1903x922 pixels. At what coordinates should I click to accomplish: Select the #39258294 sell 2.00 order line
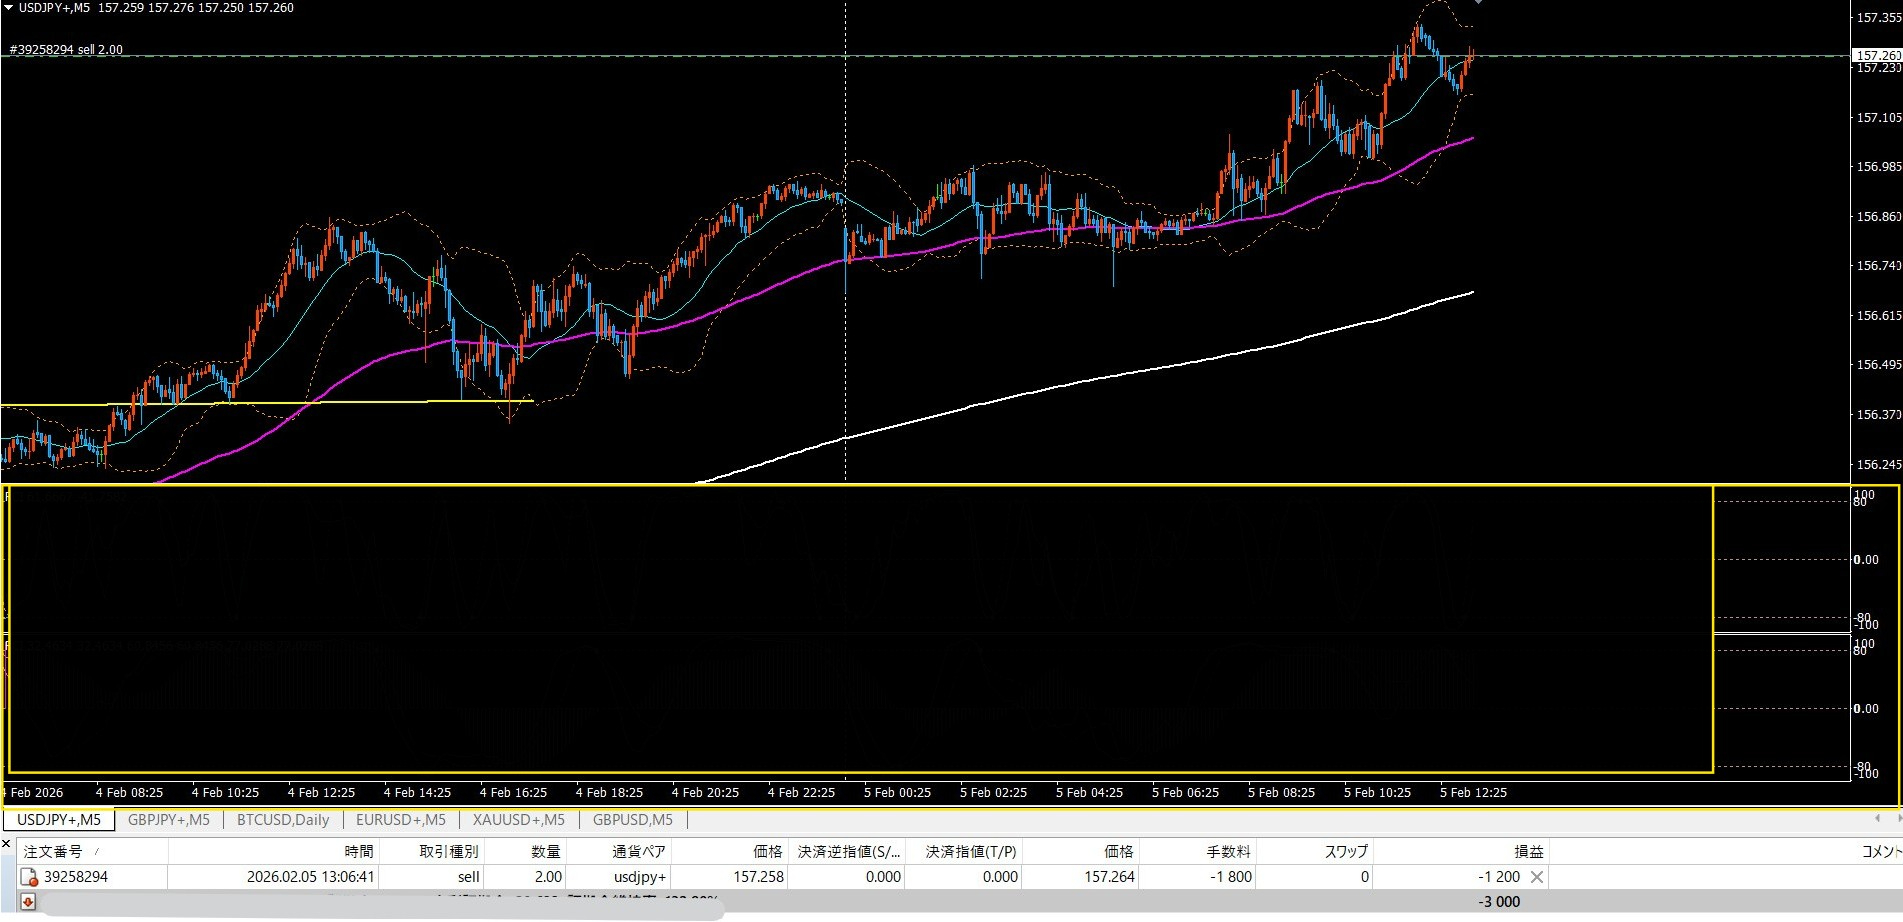point(66,50)
